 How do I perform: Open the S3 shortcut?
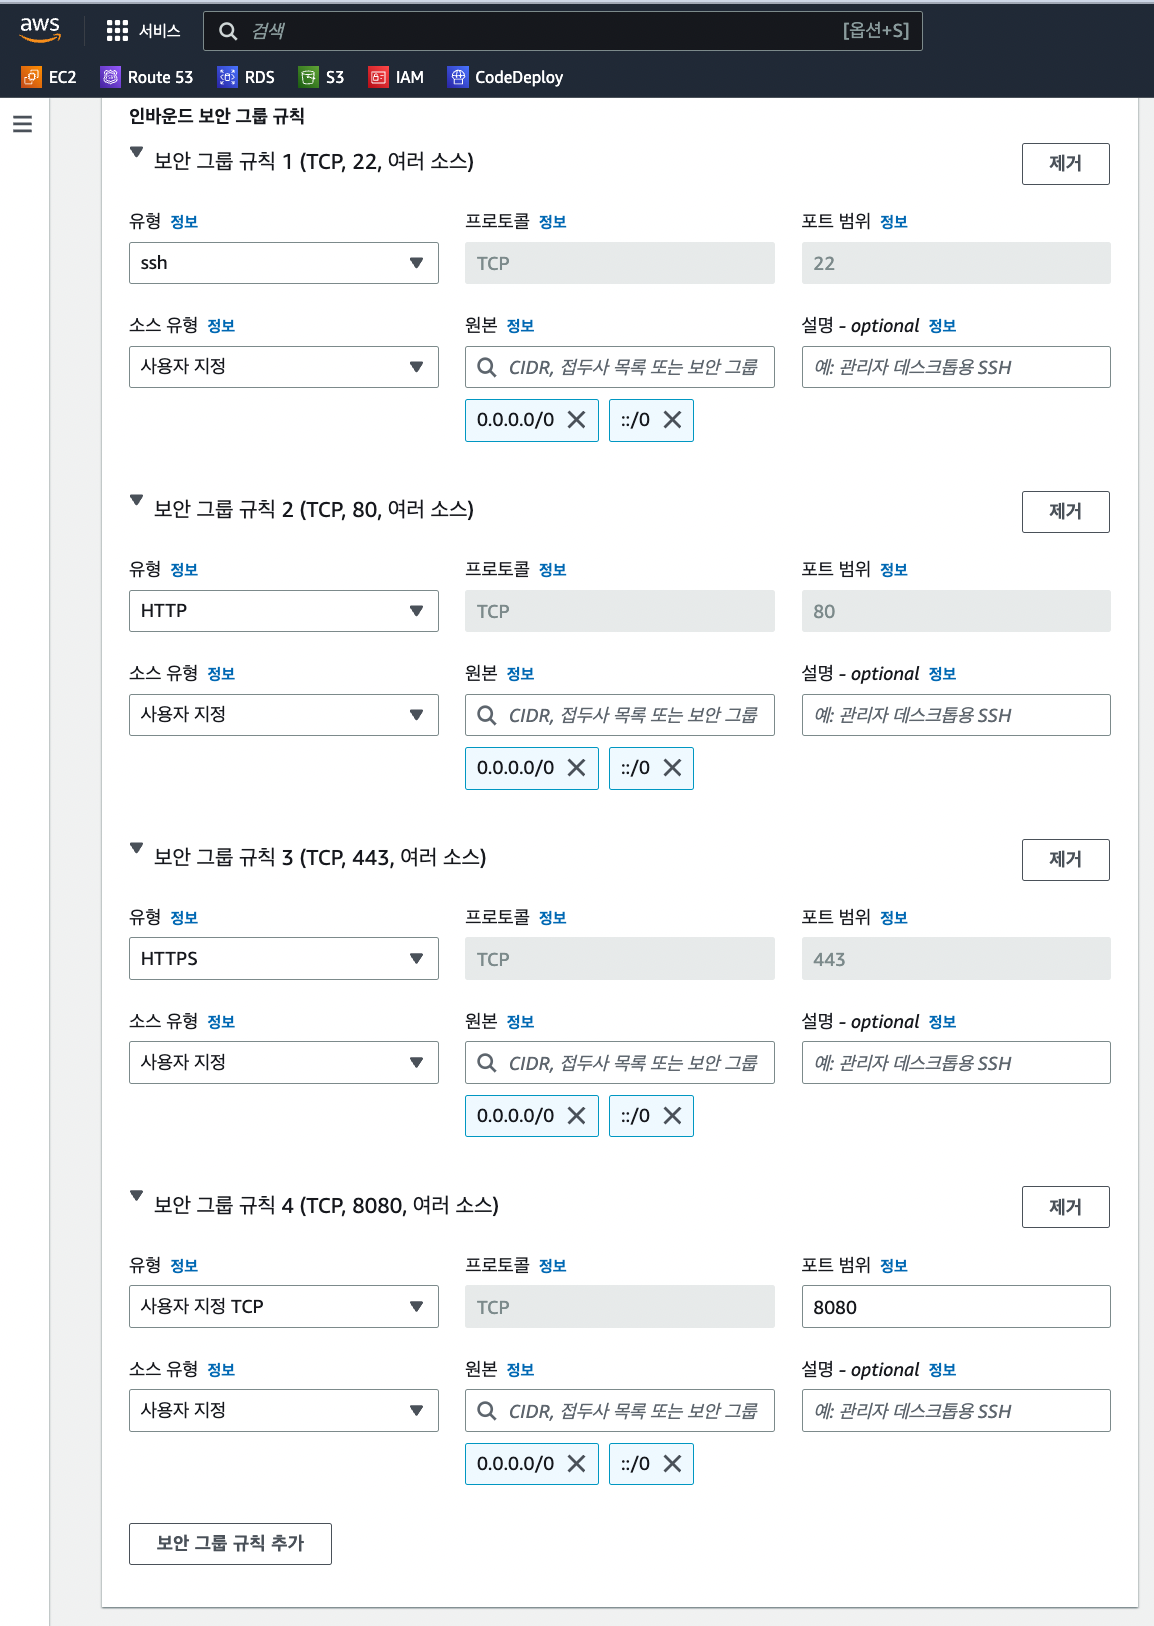(x=321, y=77)
